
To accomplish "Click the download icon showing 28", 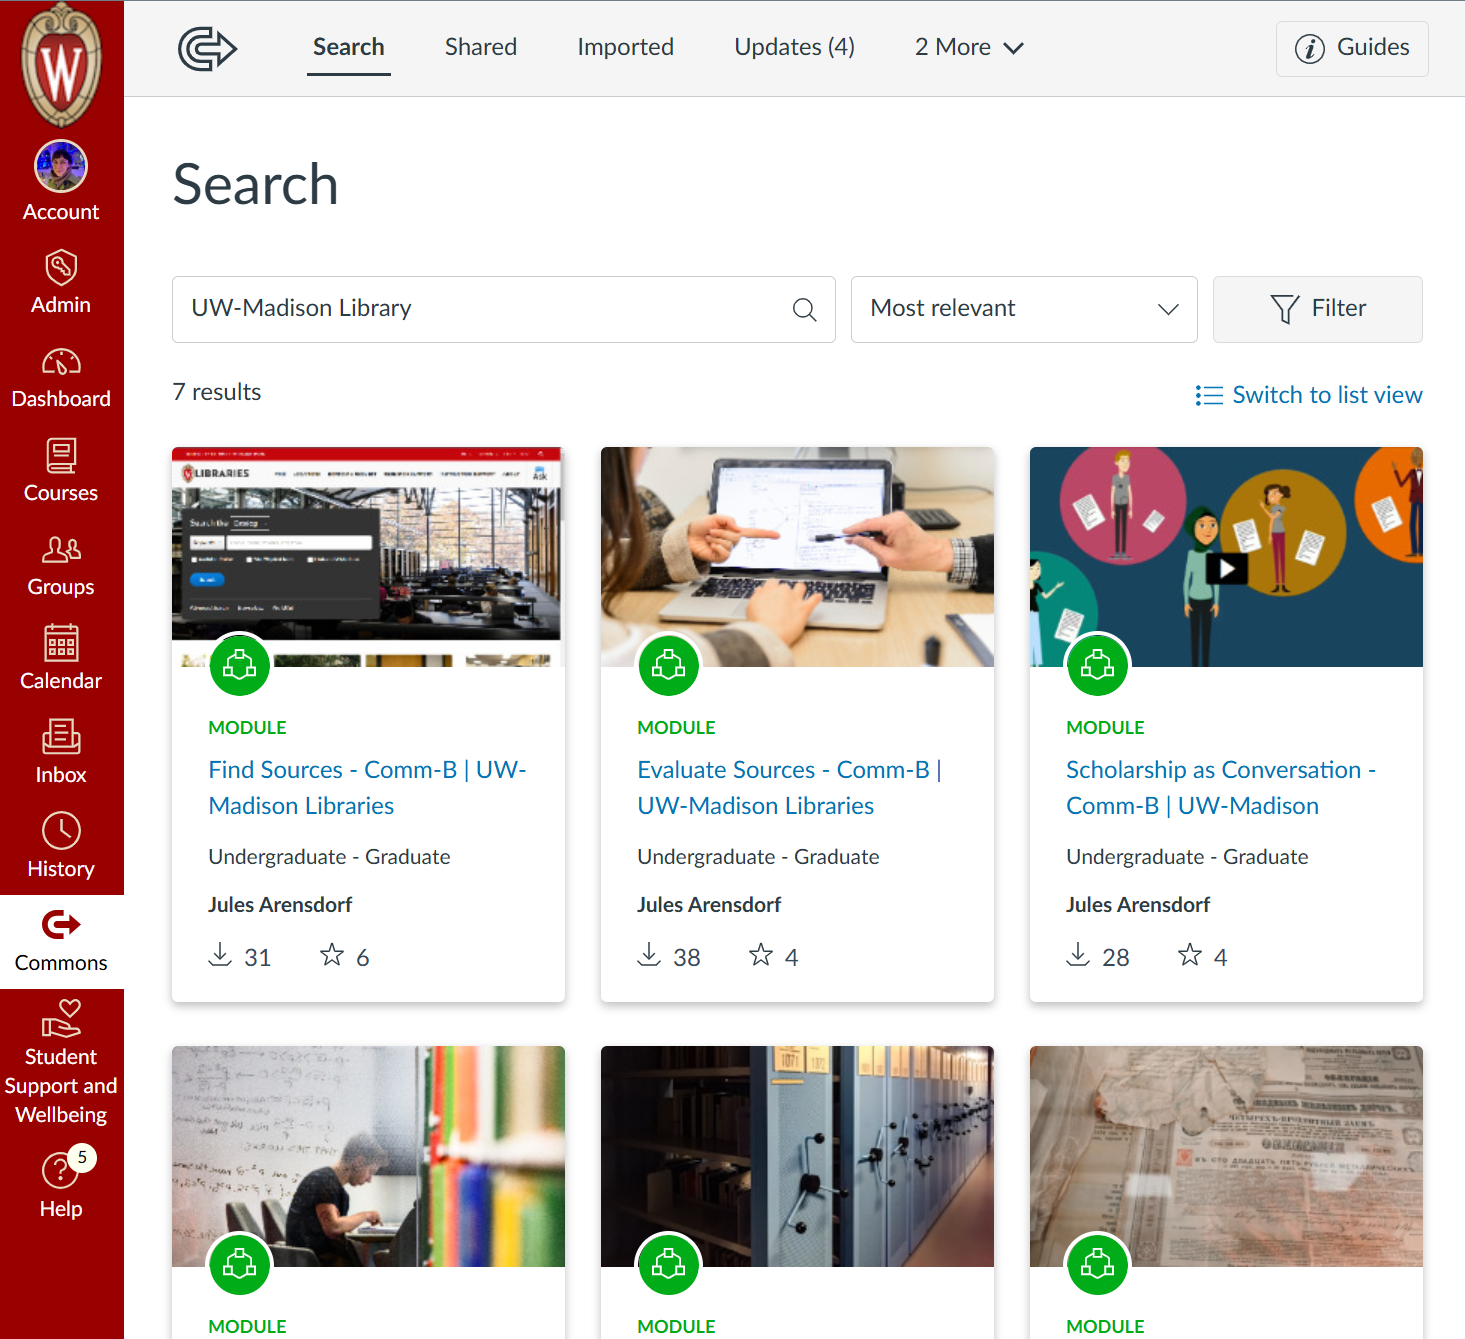I will point(1078,955).
